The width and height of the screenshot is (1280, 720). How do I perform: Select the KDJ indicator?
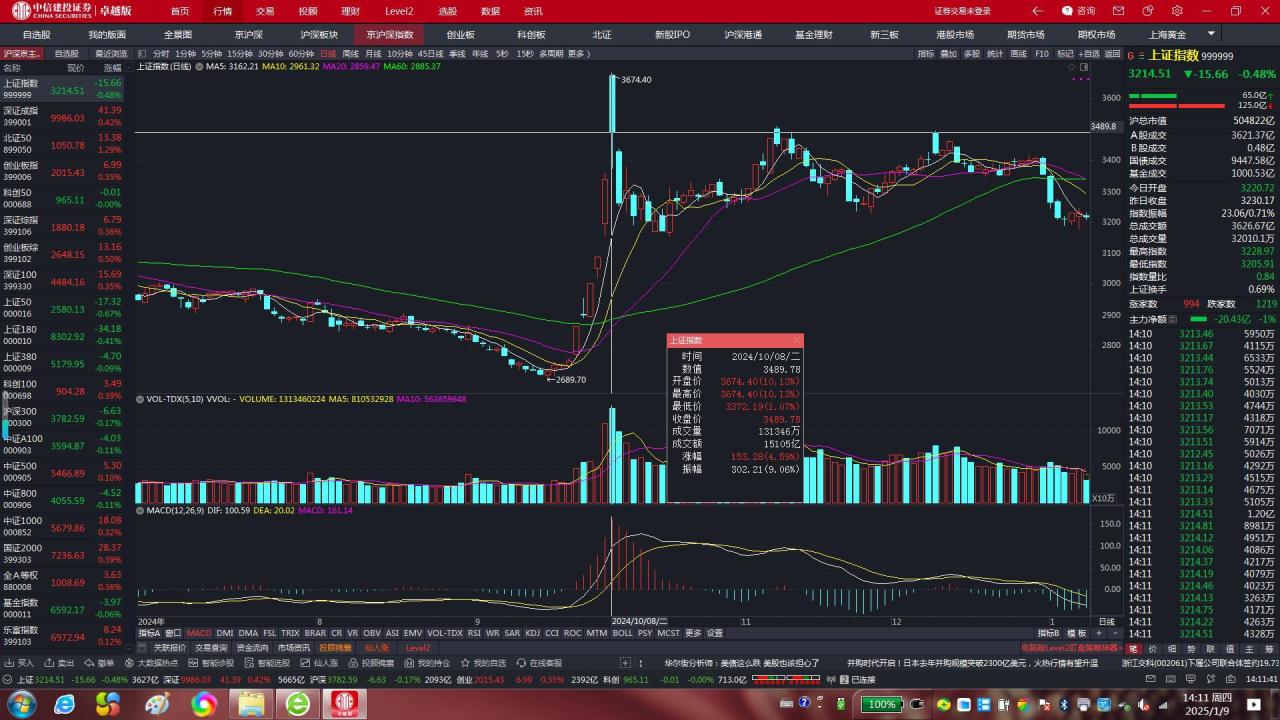pos(532,633)
